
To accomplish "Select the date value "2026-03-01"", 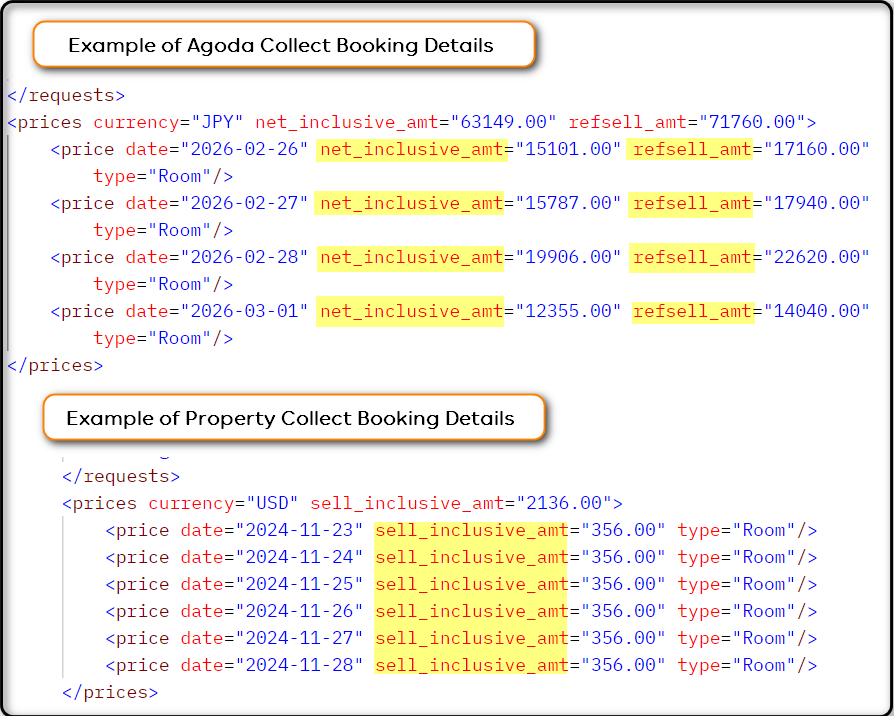I will coord(244,312).
